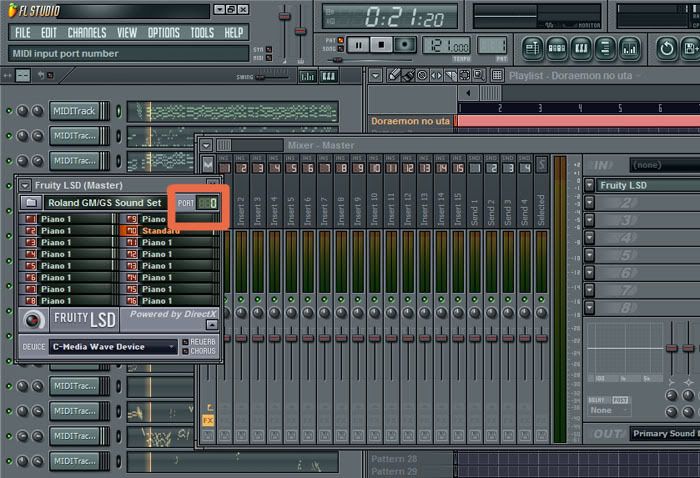Select the slice tool in Playlist
This screenshot has width=700, height=478.
[x=450, y=75]
